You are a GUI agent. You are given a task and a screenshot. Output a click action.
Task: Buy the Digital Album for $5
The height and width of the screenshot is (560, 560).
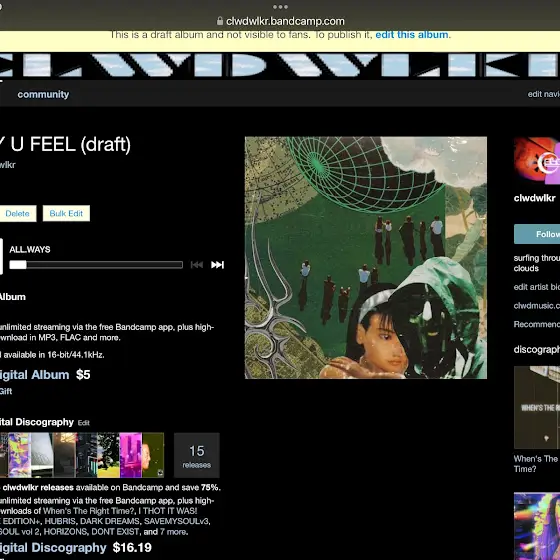[x=34, y=375]
